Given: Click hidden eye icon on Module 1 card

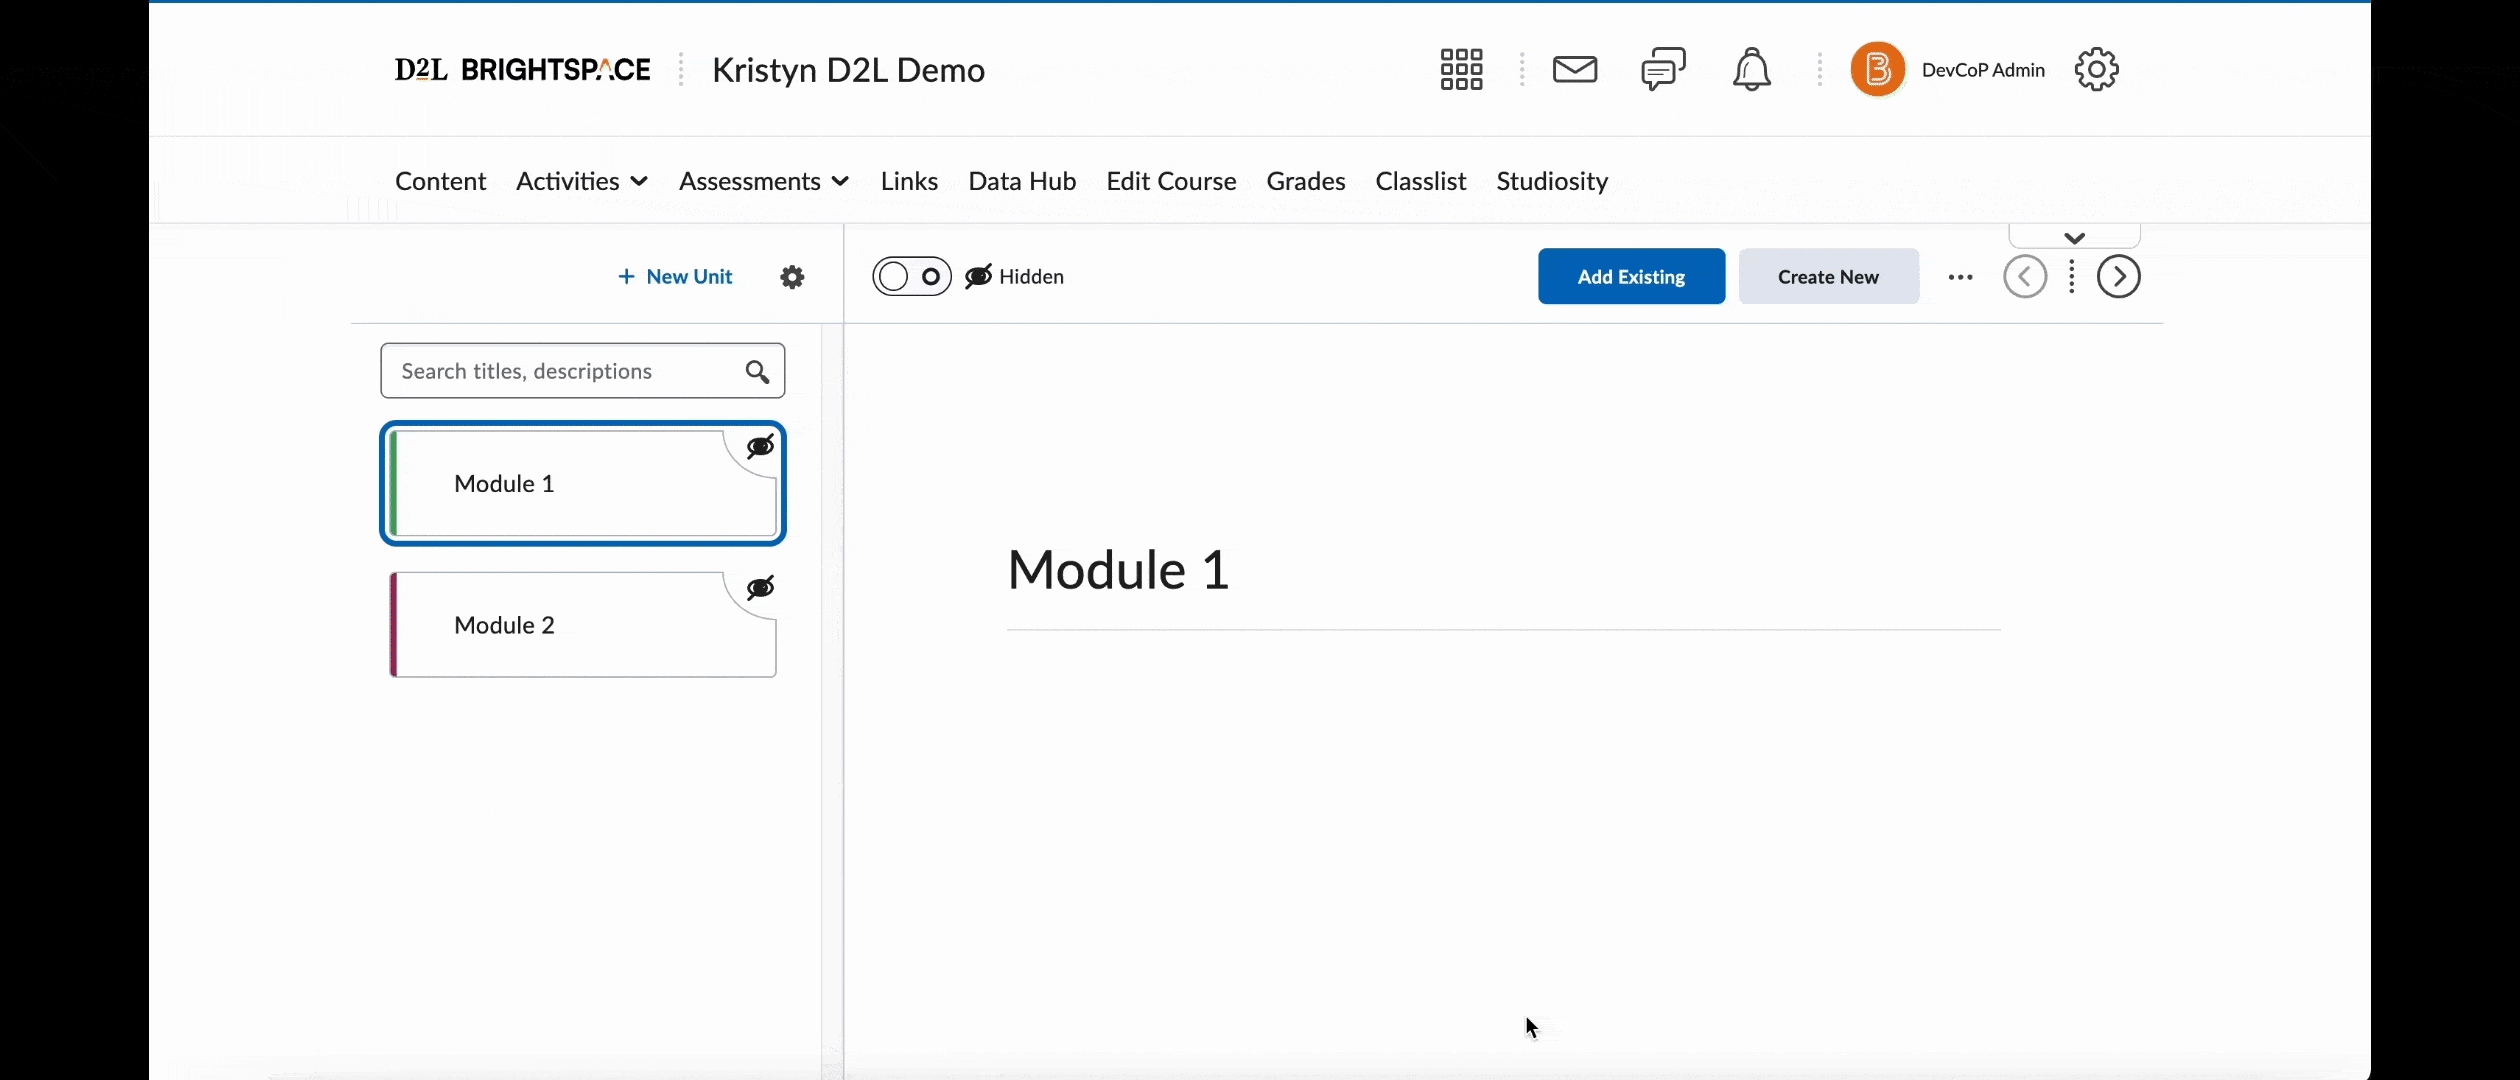Looking at the screenshot, I should coord(760,446).
